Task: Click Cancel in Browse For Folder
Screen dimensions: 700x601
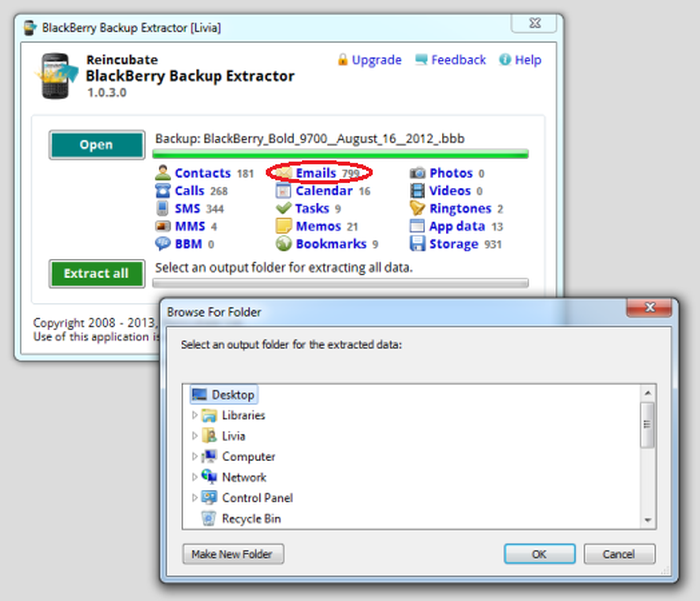Action: (619, 554)
